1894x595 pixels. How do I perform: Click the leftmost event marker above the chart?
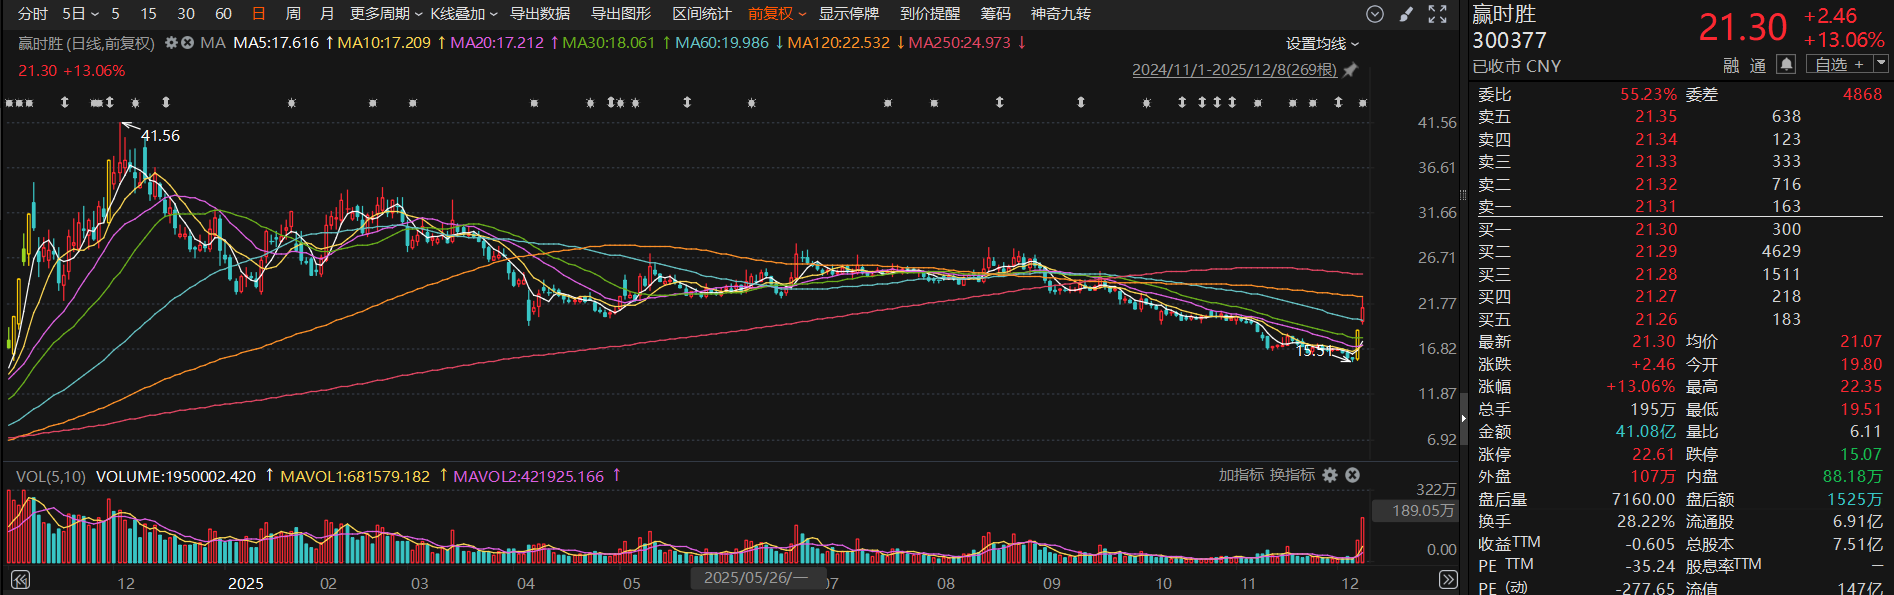[x=9, y=103]
